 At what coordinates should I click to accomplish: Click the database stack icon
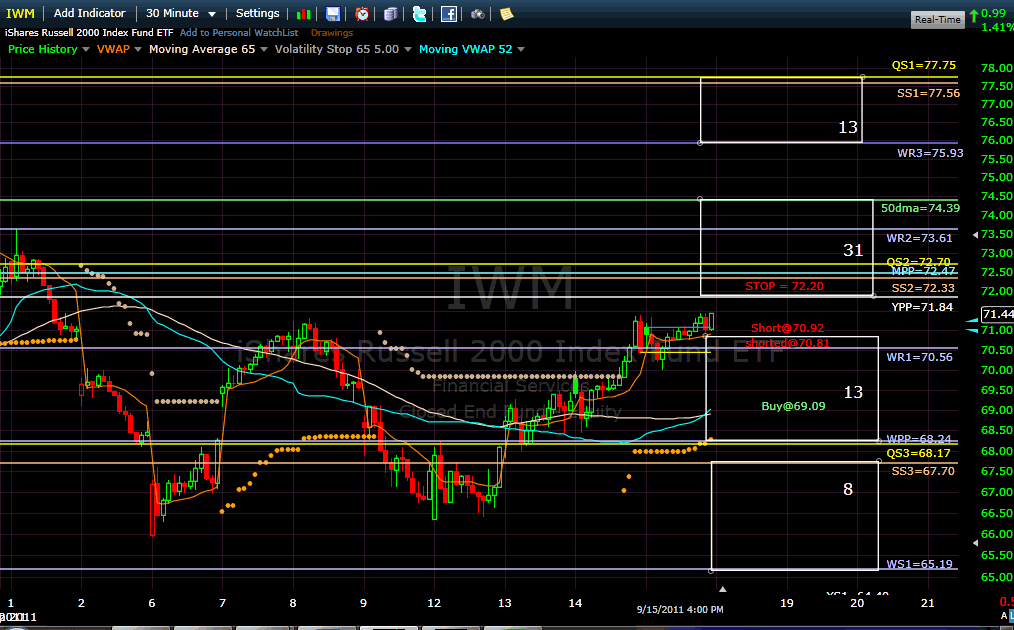pos(390,14)
